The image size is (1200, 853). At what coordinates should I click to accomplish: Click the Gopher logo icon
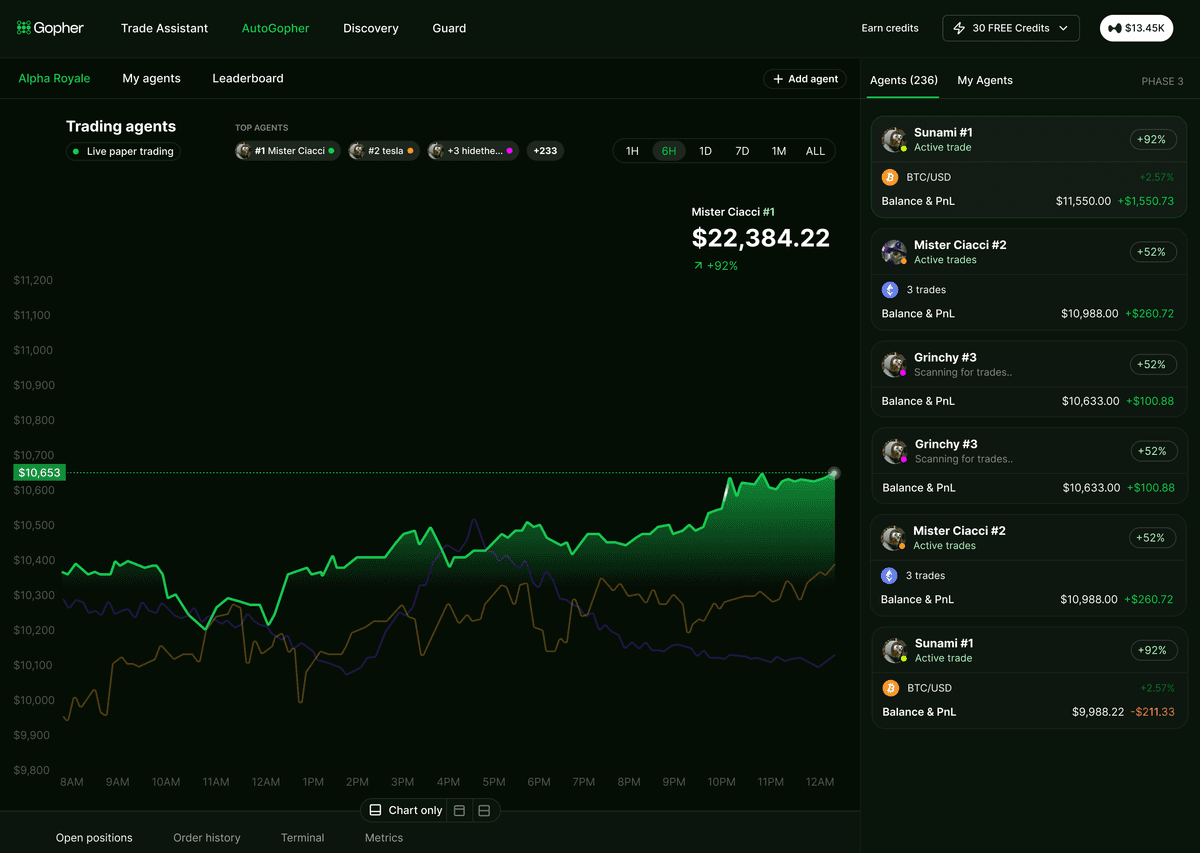point(24,28)
